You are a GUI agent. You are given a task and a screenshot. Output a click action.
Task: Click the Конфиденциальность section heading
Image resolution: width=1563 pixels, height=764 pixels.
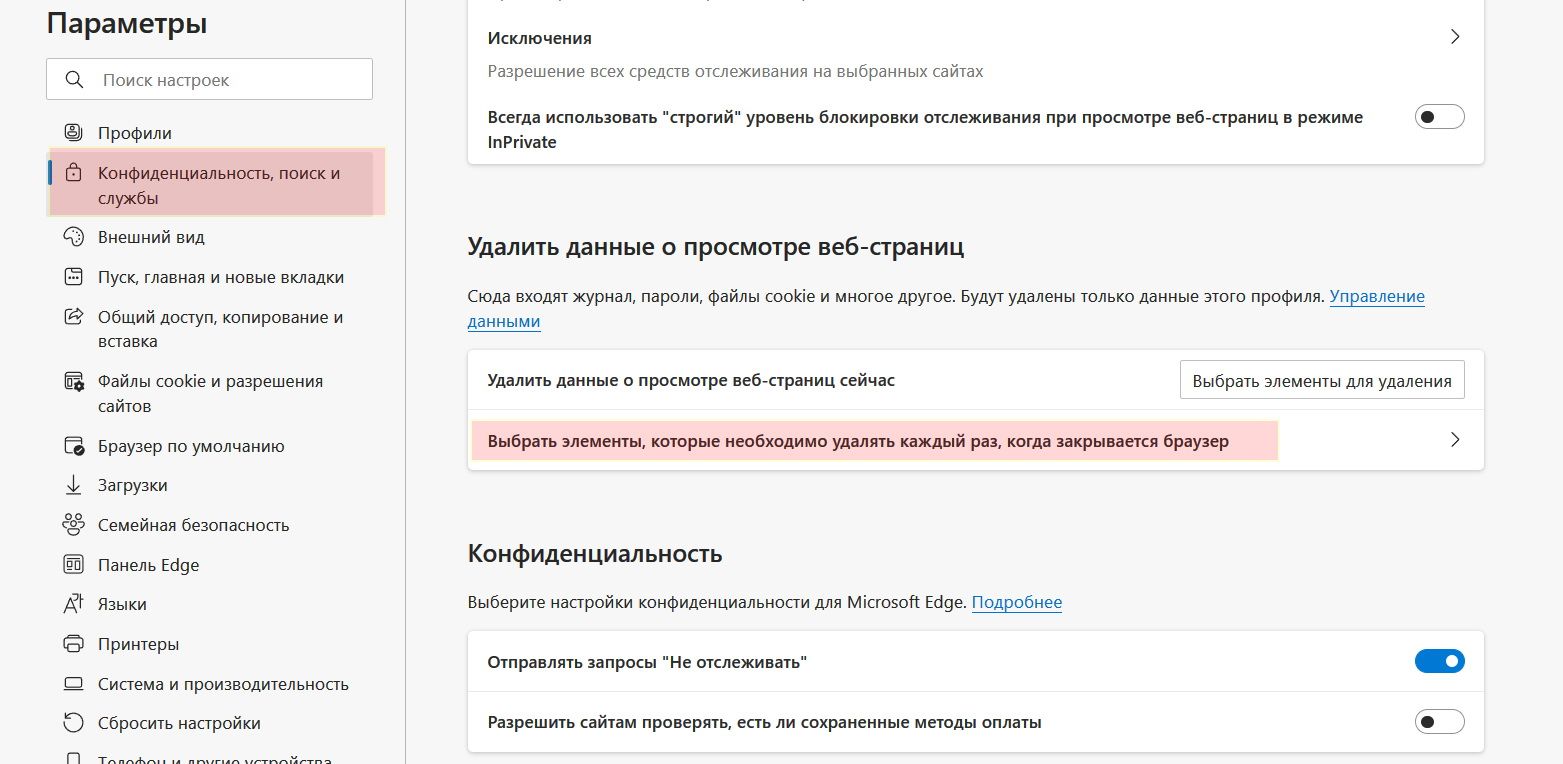pyautogui.click(x=595, y=553)
